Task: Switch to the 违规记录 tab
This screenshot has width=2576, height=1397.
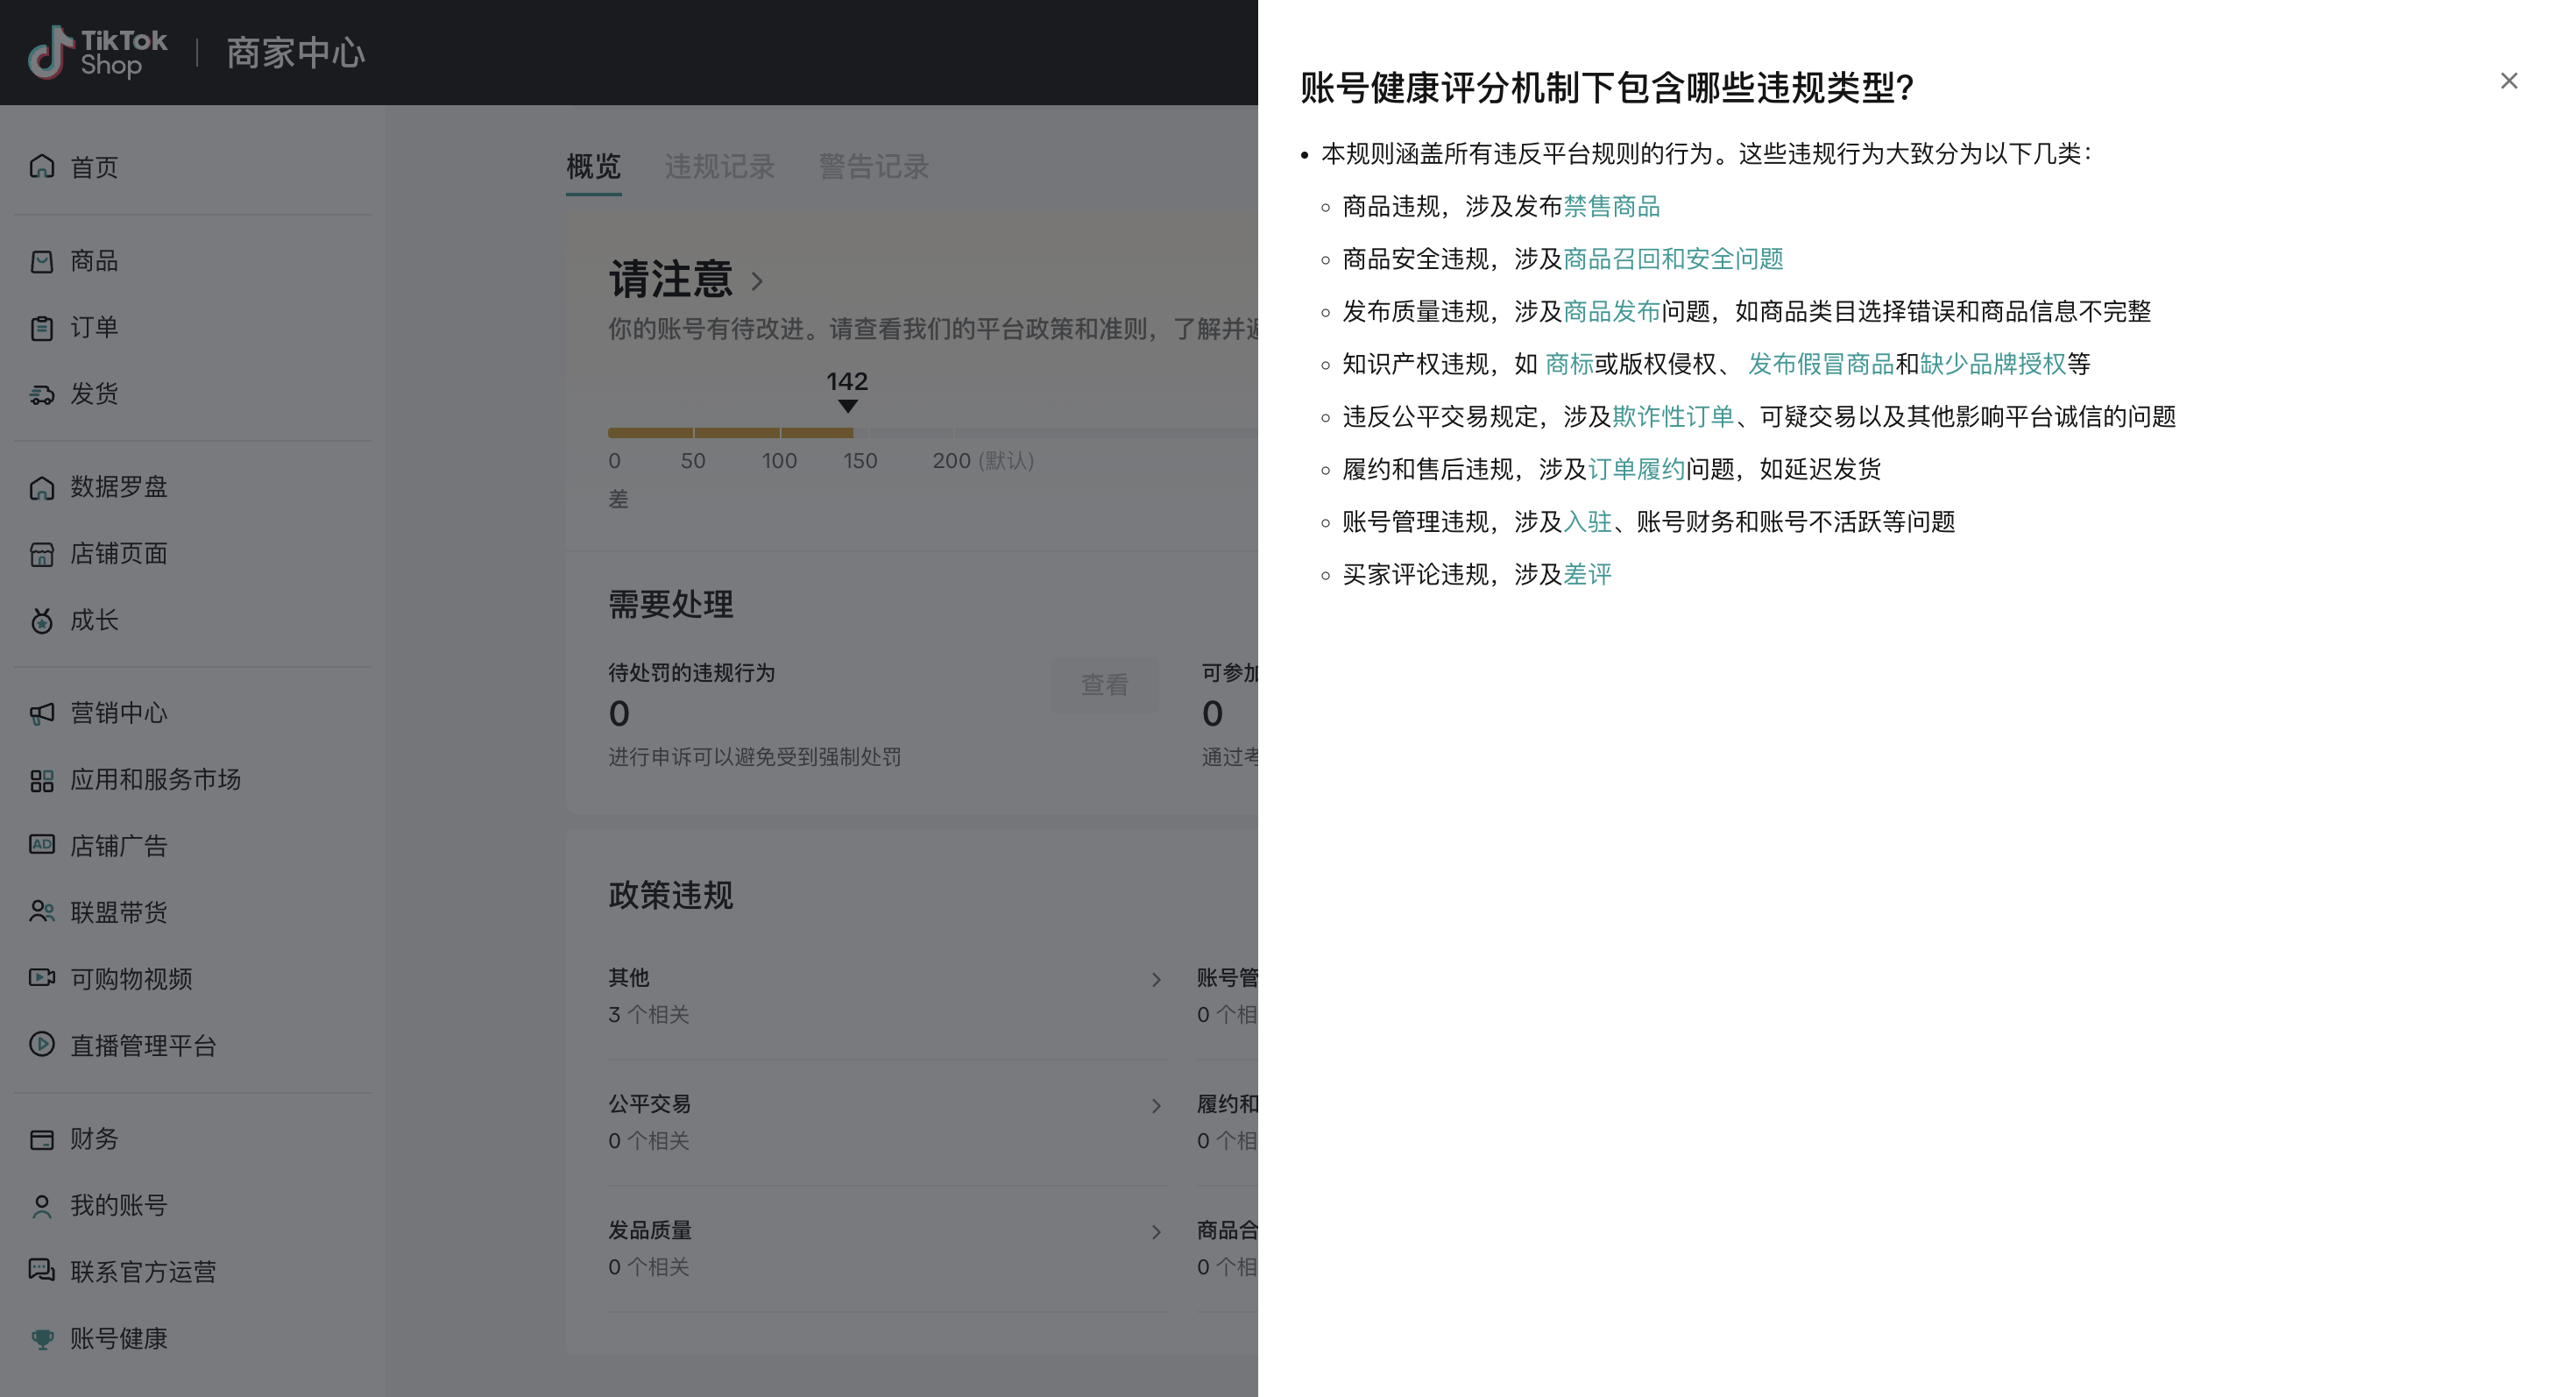Action: click(x=719, y=167)
